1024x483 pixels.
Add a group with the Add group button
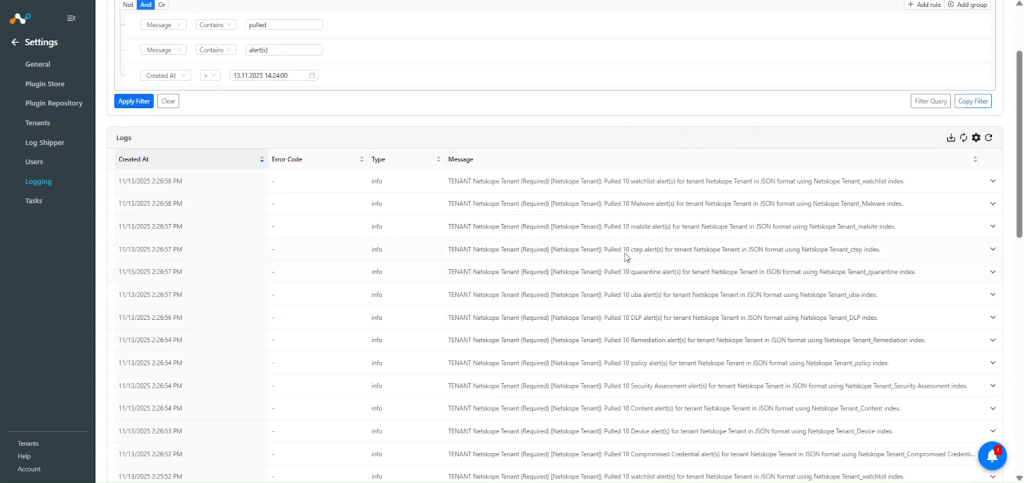pyautogui.click(x=967, y=5)
